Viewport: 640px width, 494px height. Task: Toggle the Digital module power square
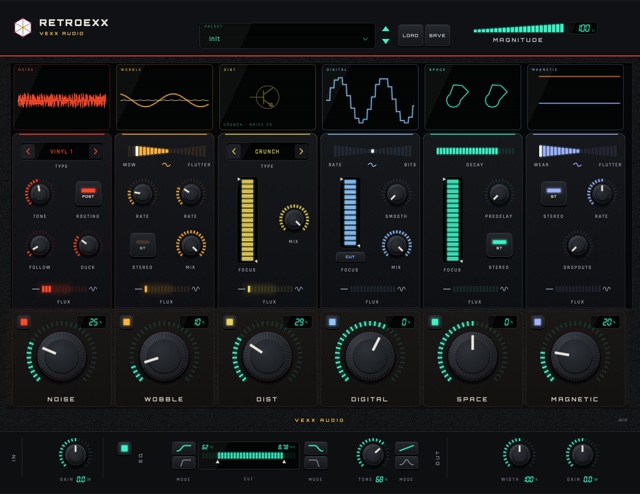[332, 322]
